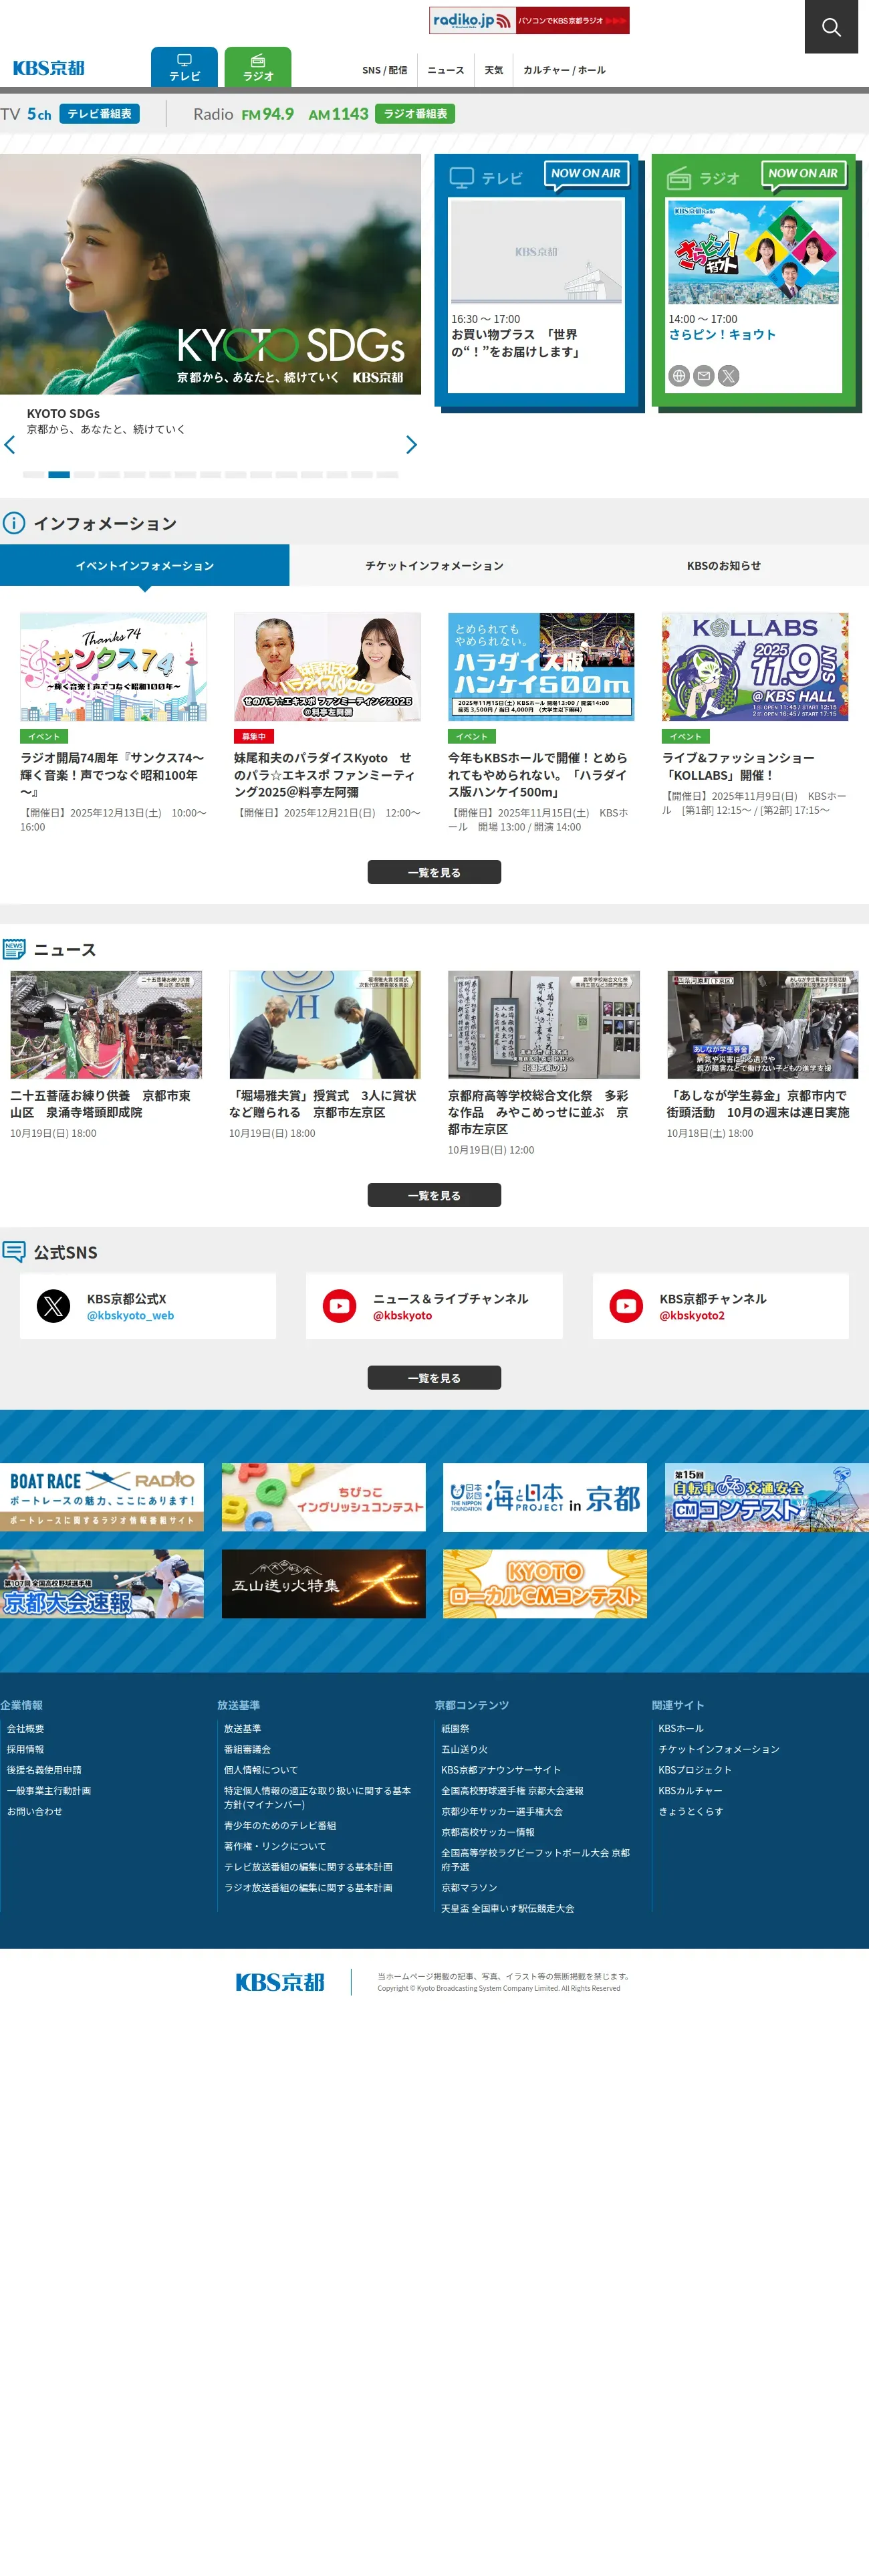
Task: Open 個人情報について footer link
Action: click(x=261, y=1770)
